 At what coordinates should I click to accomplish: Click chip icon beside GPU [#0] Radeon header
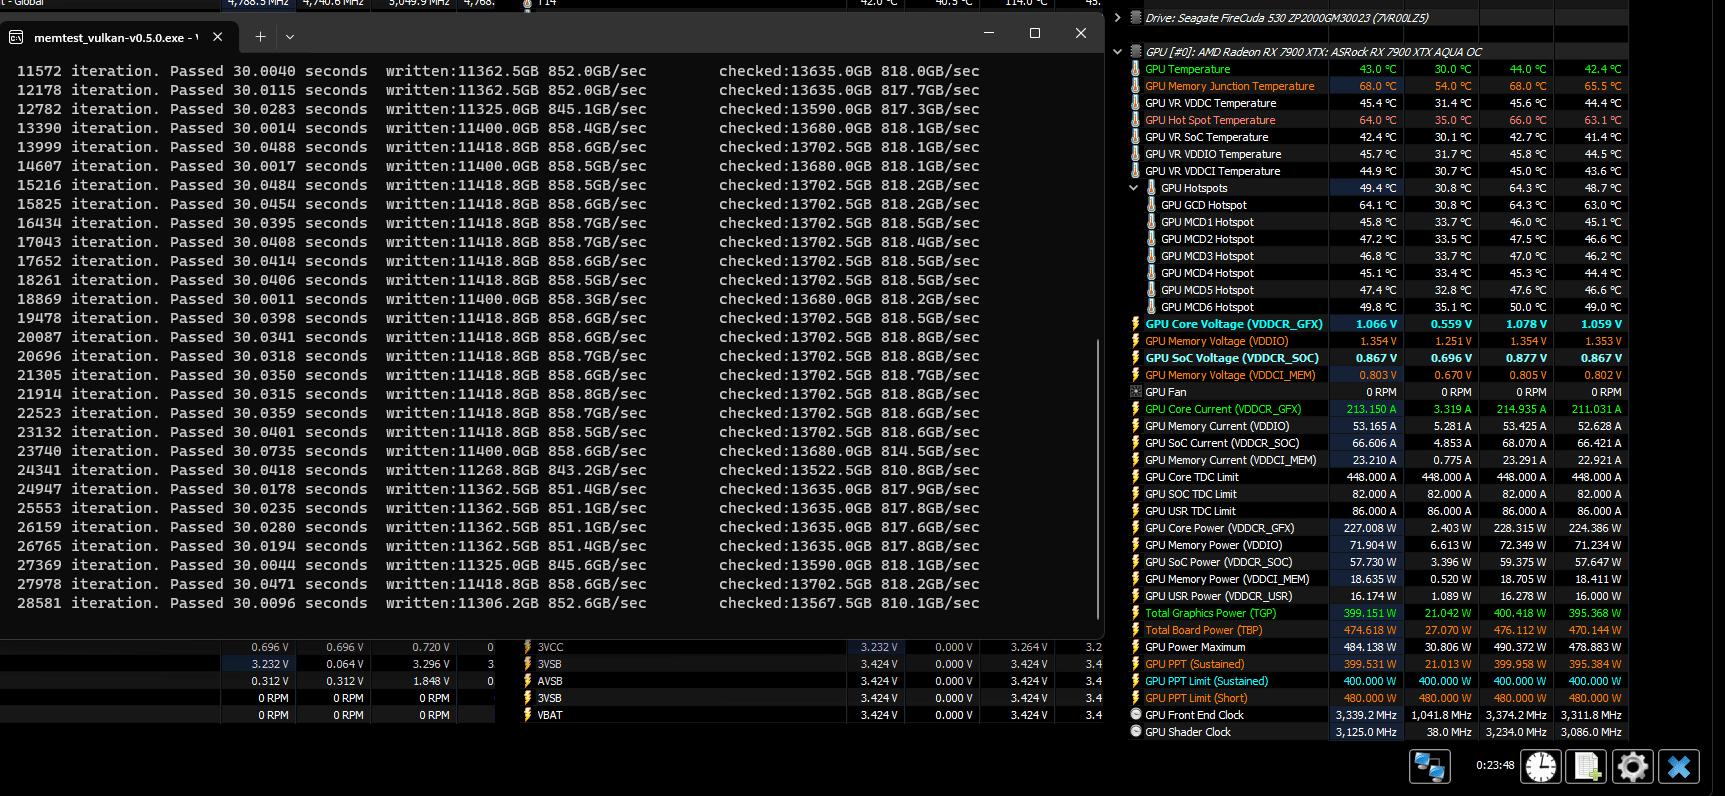(x=1135, y=52)
